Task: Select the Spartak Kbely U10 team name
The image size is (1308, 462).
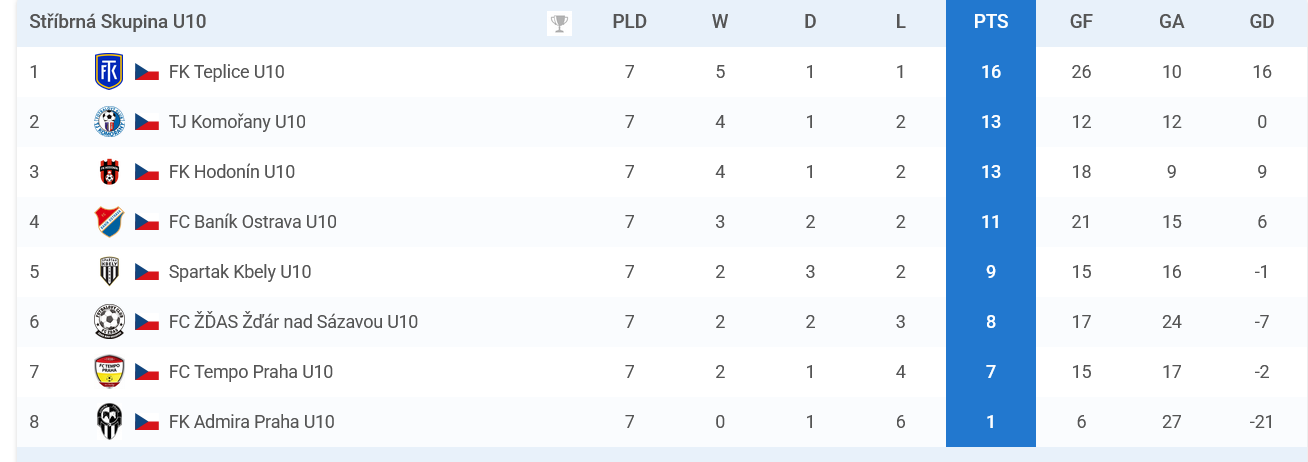Action: coord(240,272)
